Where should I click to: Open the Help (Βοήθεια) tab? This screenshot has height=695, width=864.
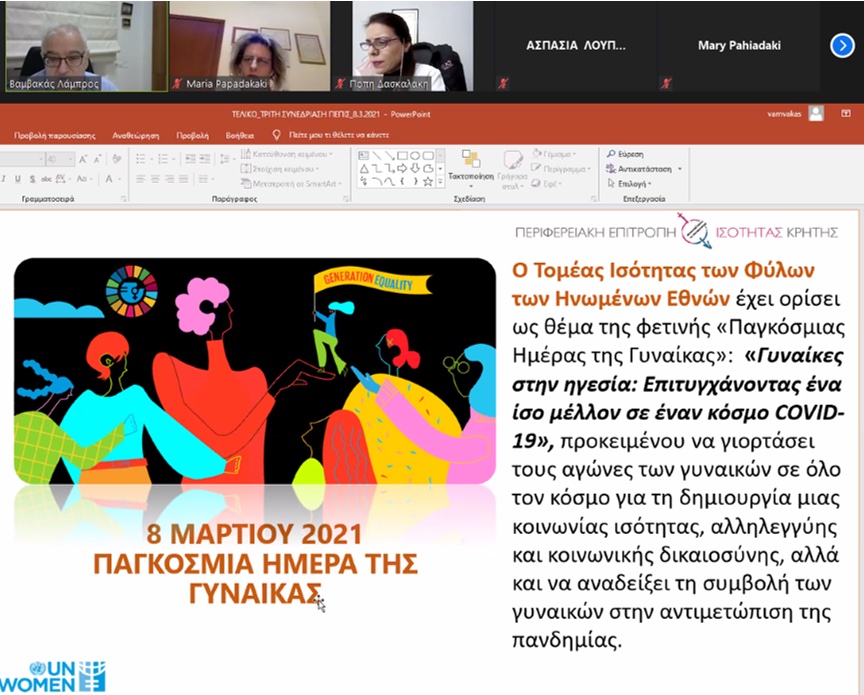pyautogui.click(x=240, y=133)
